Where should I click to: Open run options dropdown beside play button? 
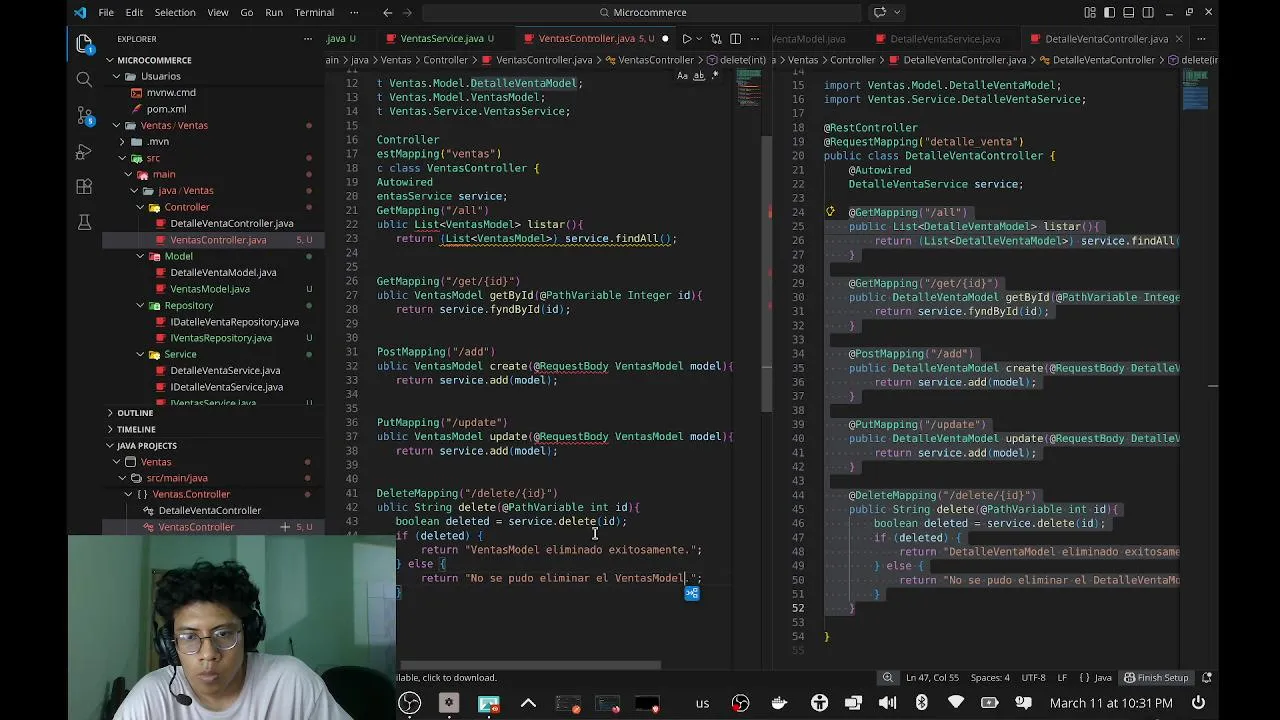tap(698, 39)
